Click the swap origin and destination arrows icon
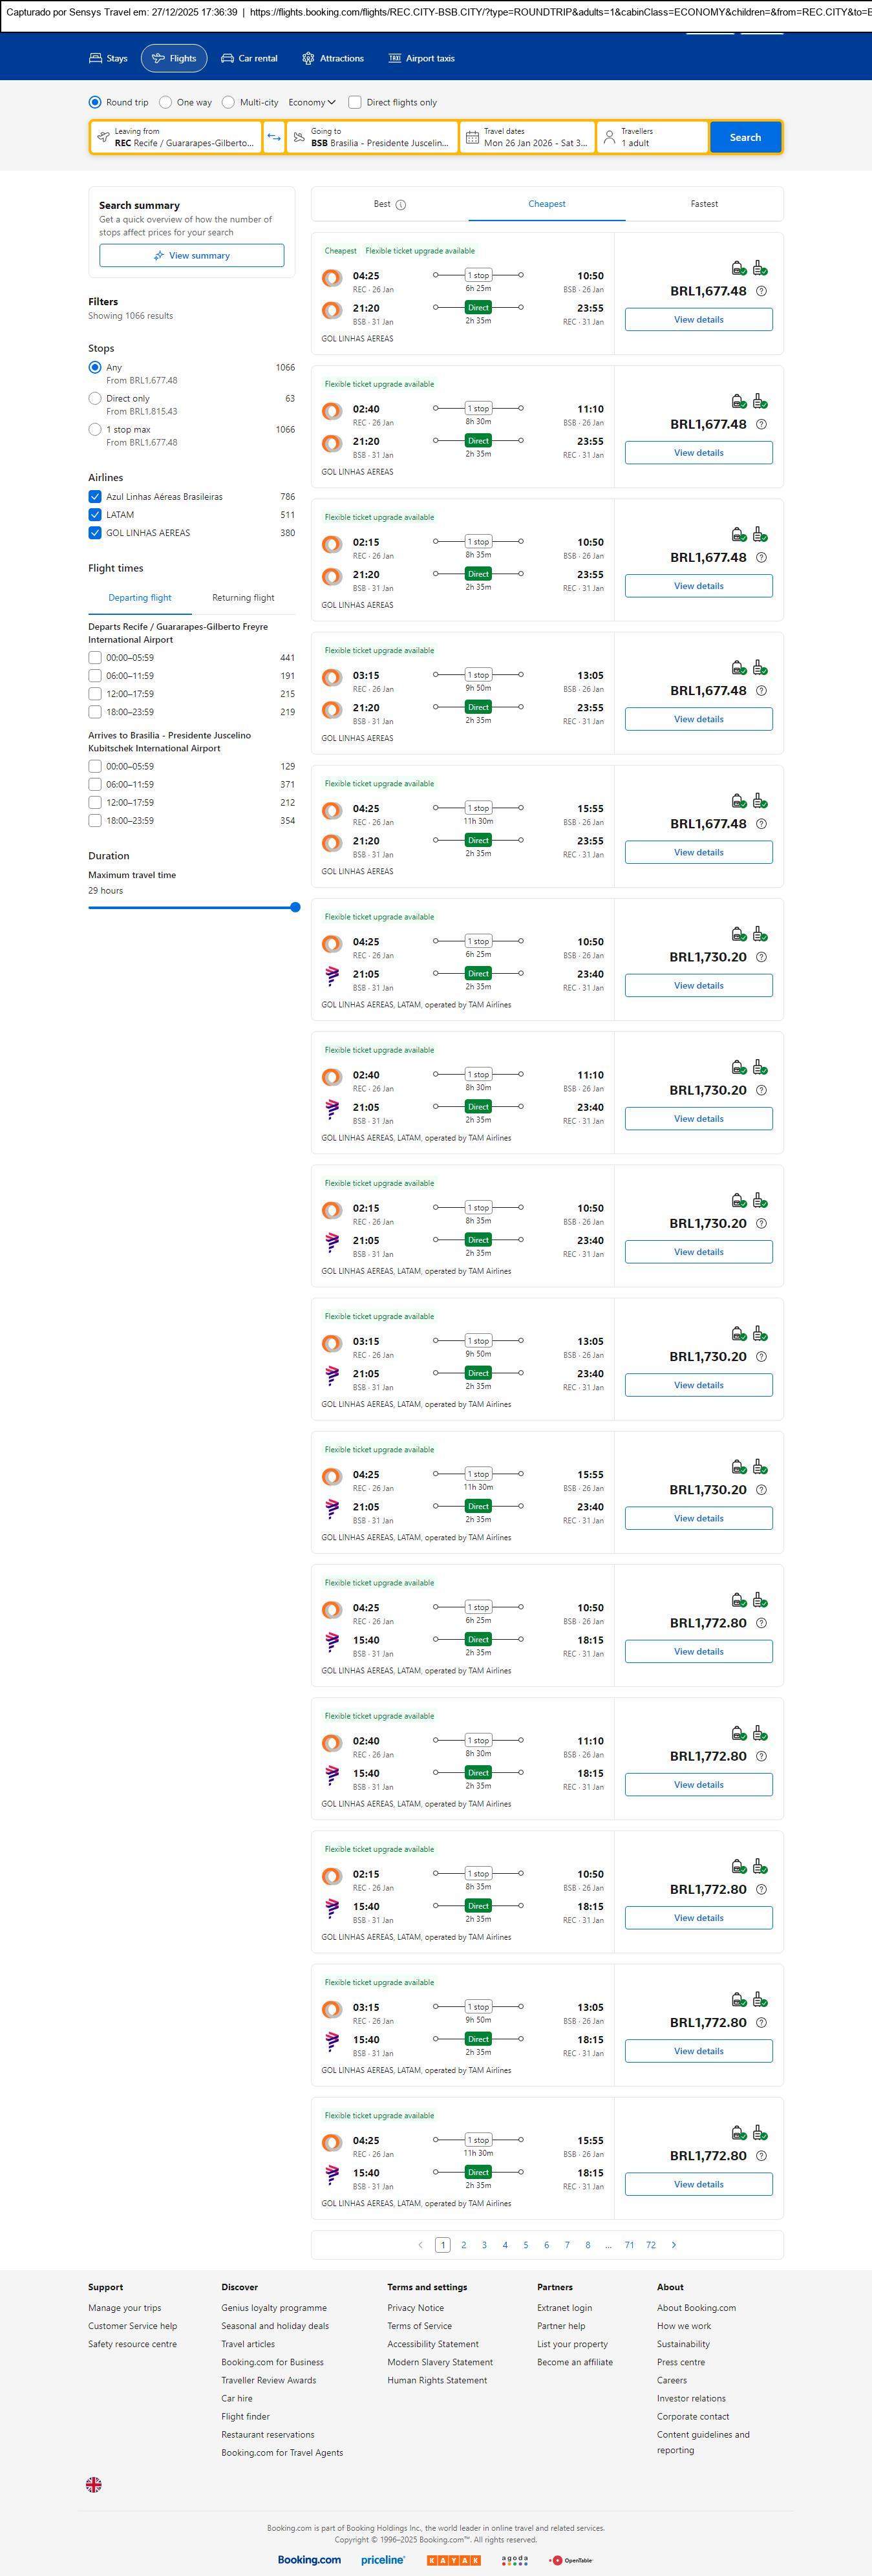 point(274,137)
